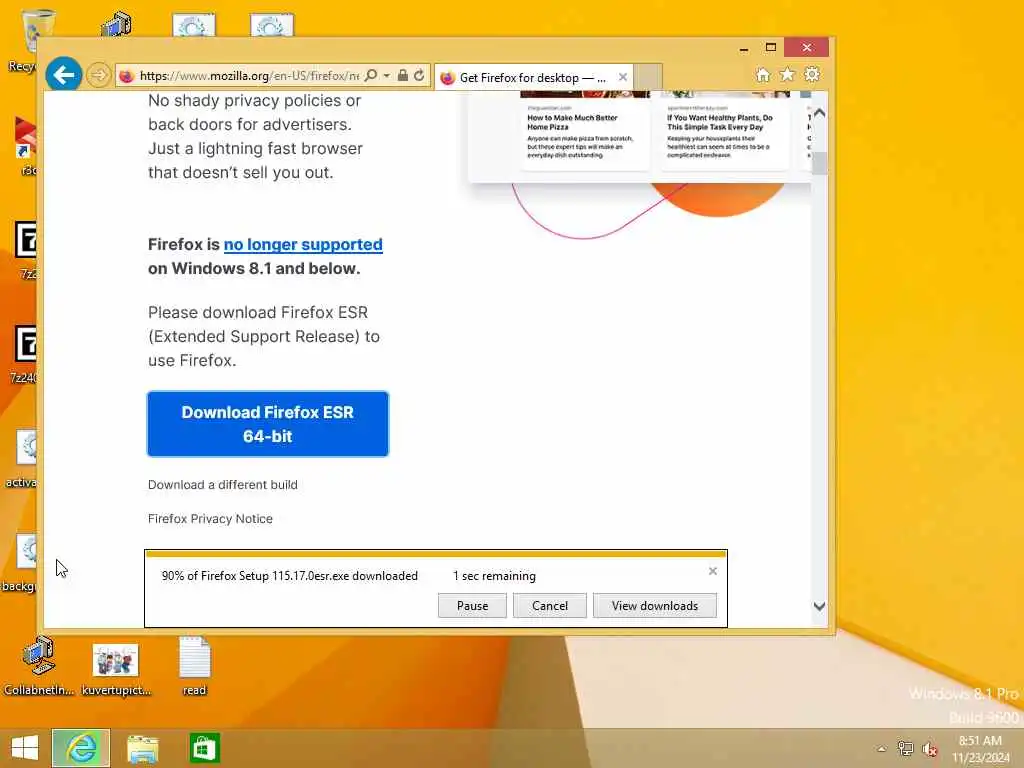The image size is (1024, 768).
Task: Open Download a different build link
Action: coord(223,485)
